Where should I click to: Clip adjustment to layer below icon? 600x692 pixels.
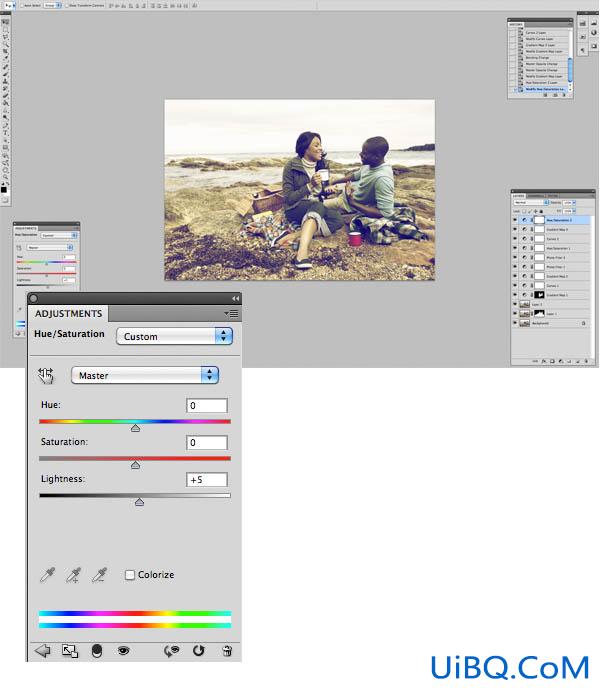(97, 651)
